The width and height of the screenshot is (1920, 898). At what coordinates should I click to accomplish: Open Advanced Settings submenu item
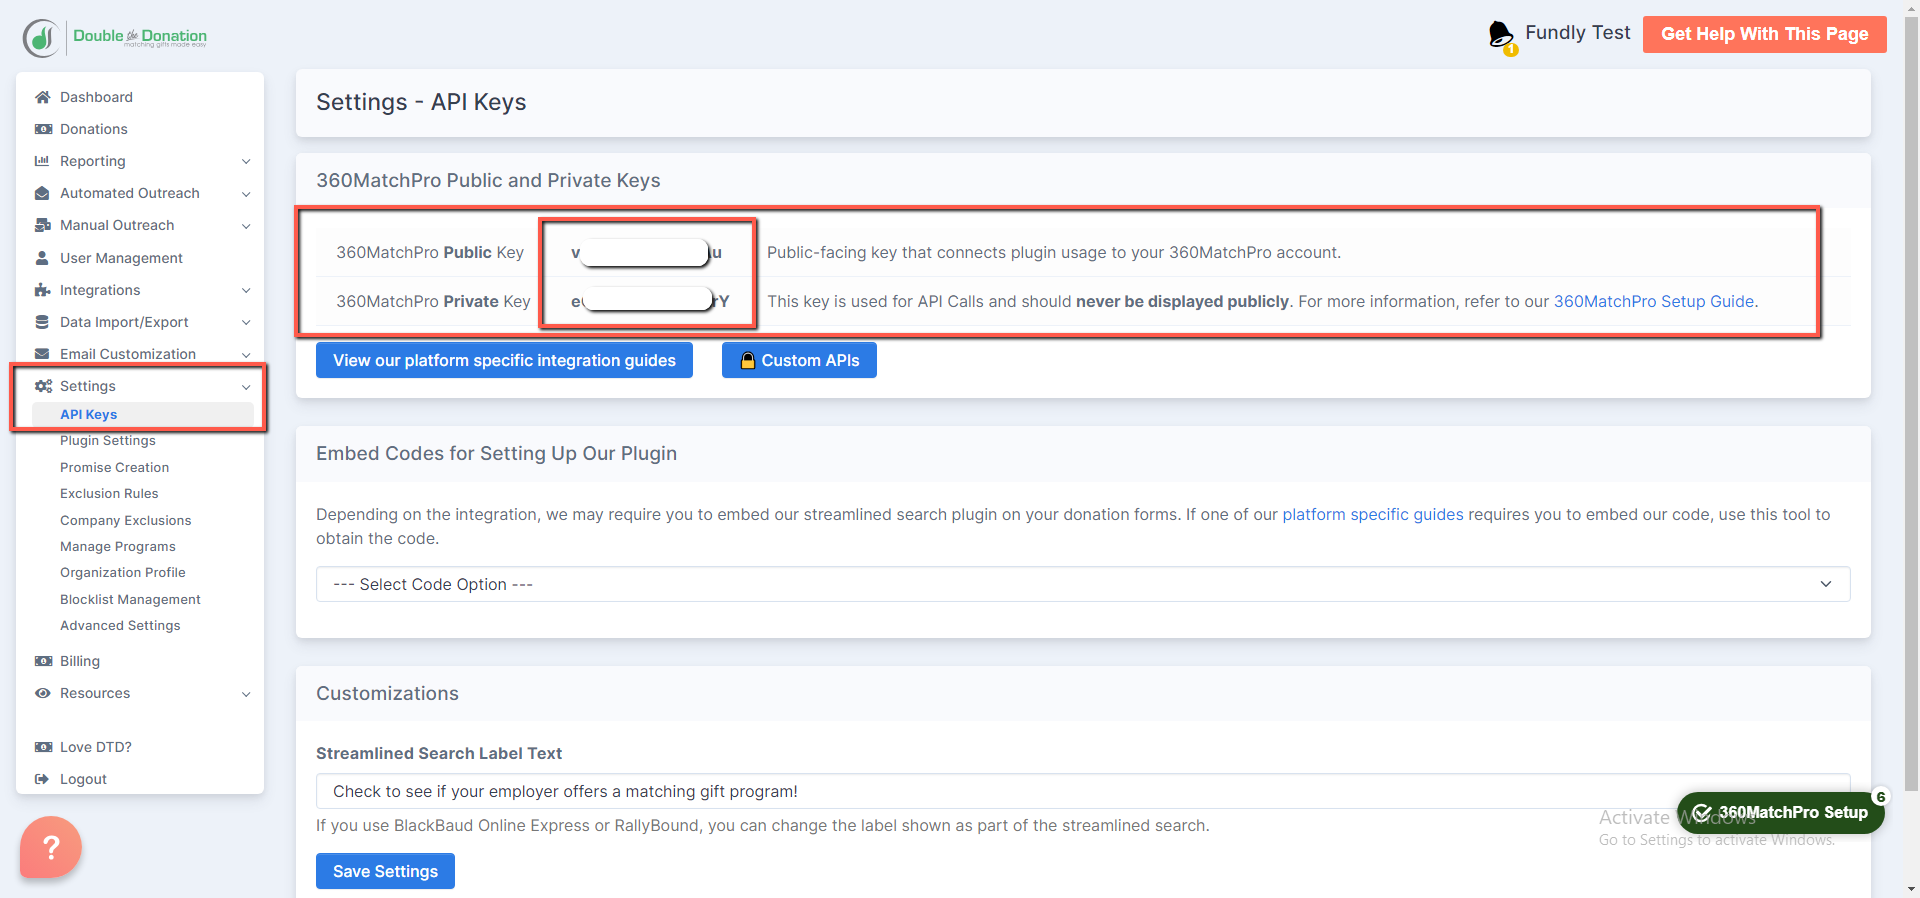(120, 625)
